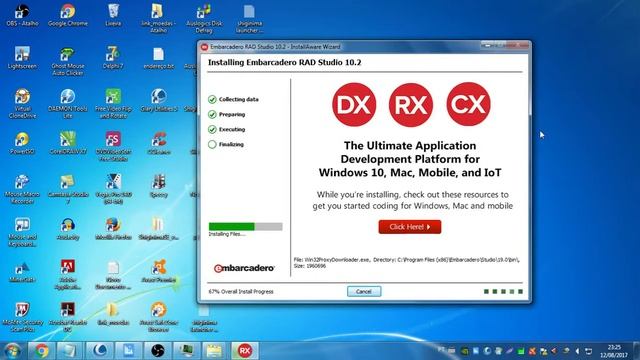
Task: Open OBS shortcut on desktop
Action: pos(22,15)
